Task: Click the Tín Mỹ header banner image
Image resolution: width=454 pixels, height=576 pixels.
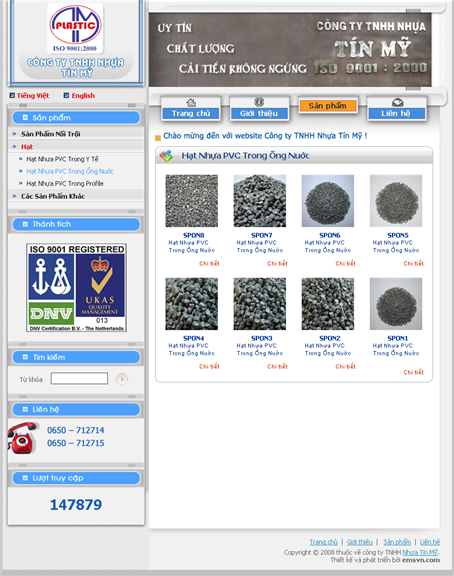Action: (290, 50)
